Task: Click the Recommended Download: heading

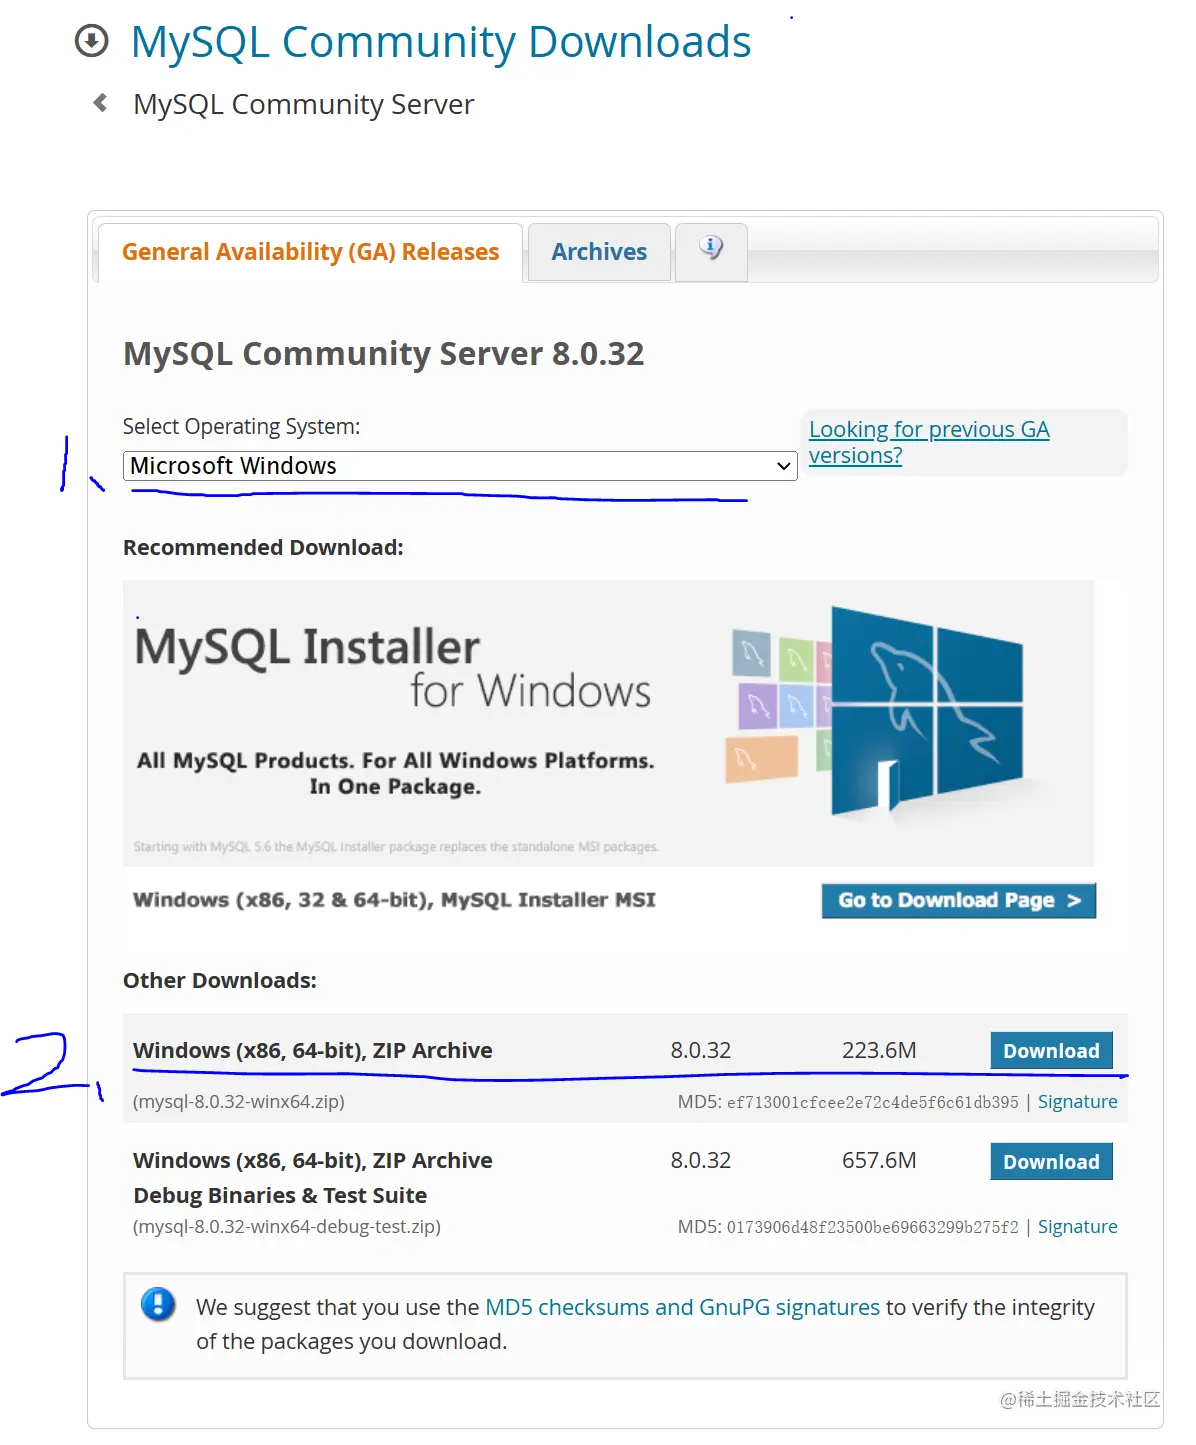Action: (263, 548)
